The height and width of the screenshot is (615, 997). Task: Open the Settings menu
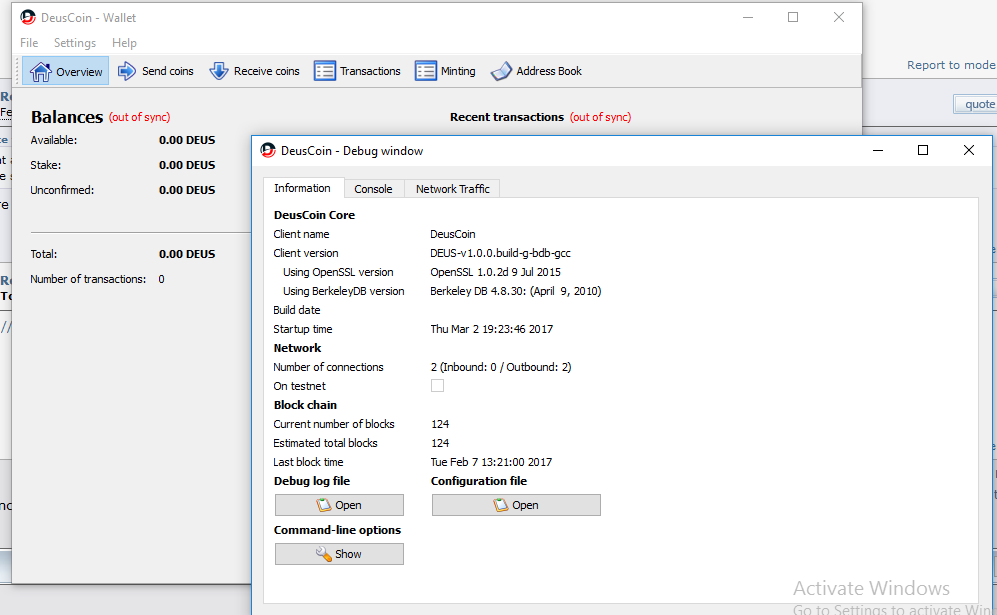75,43
